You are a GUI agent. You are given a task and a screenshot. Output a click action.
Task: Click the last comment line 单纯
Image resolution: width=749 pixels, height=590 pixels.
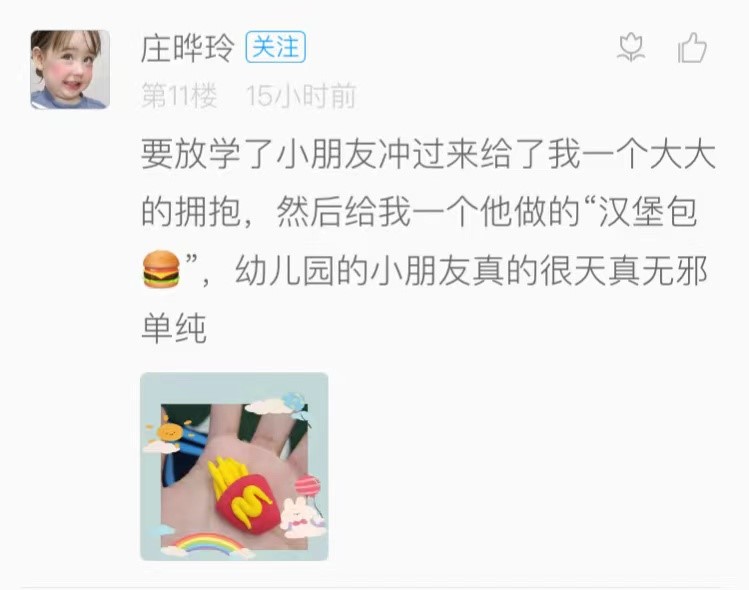pyautogui.click(x=174, y=328)
